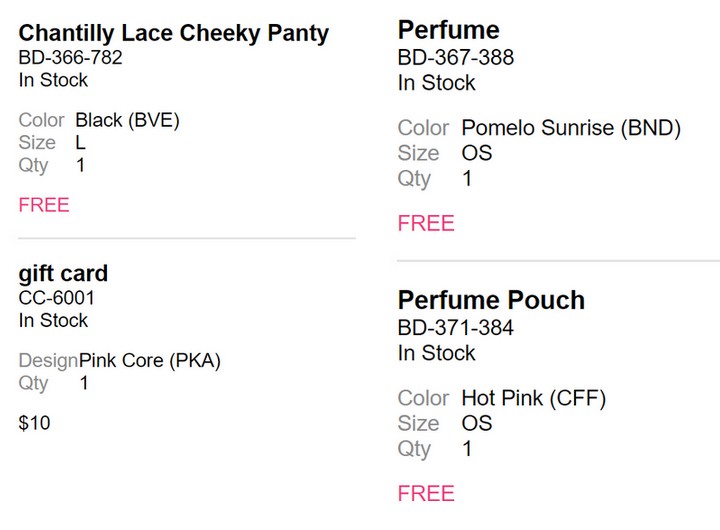Select the Pomelo Sunrise (BND) color value
This screenshot has width=720, height=530.
coord(571,128)
